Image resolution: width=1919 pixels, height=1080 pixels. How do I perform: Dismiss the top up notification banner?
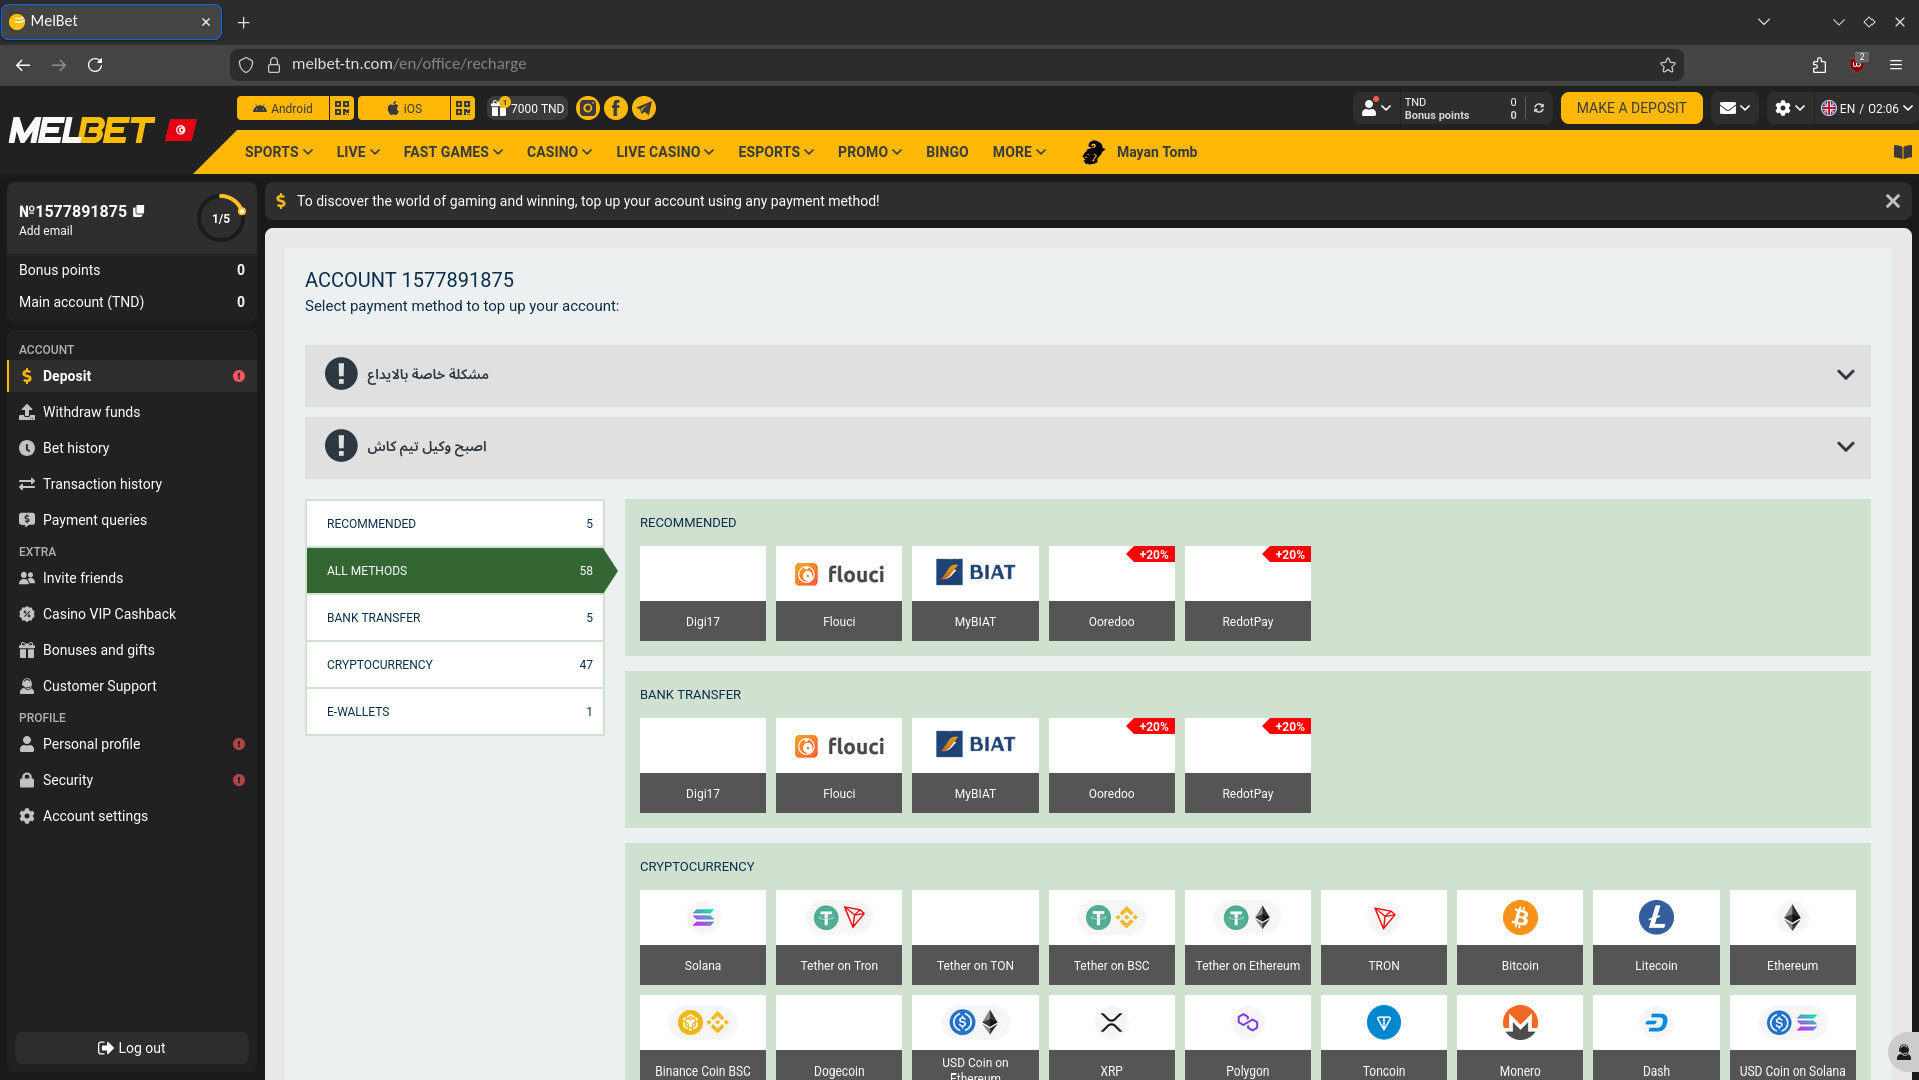(1892, 201)
